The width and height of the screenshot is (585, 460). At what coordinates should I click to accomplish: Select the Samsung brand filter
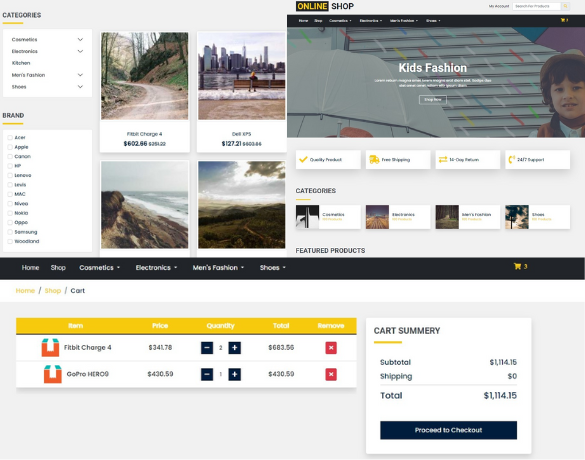pos(10,232)
